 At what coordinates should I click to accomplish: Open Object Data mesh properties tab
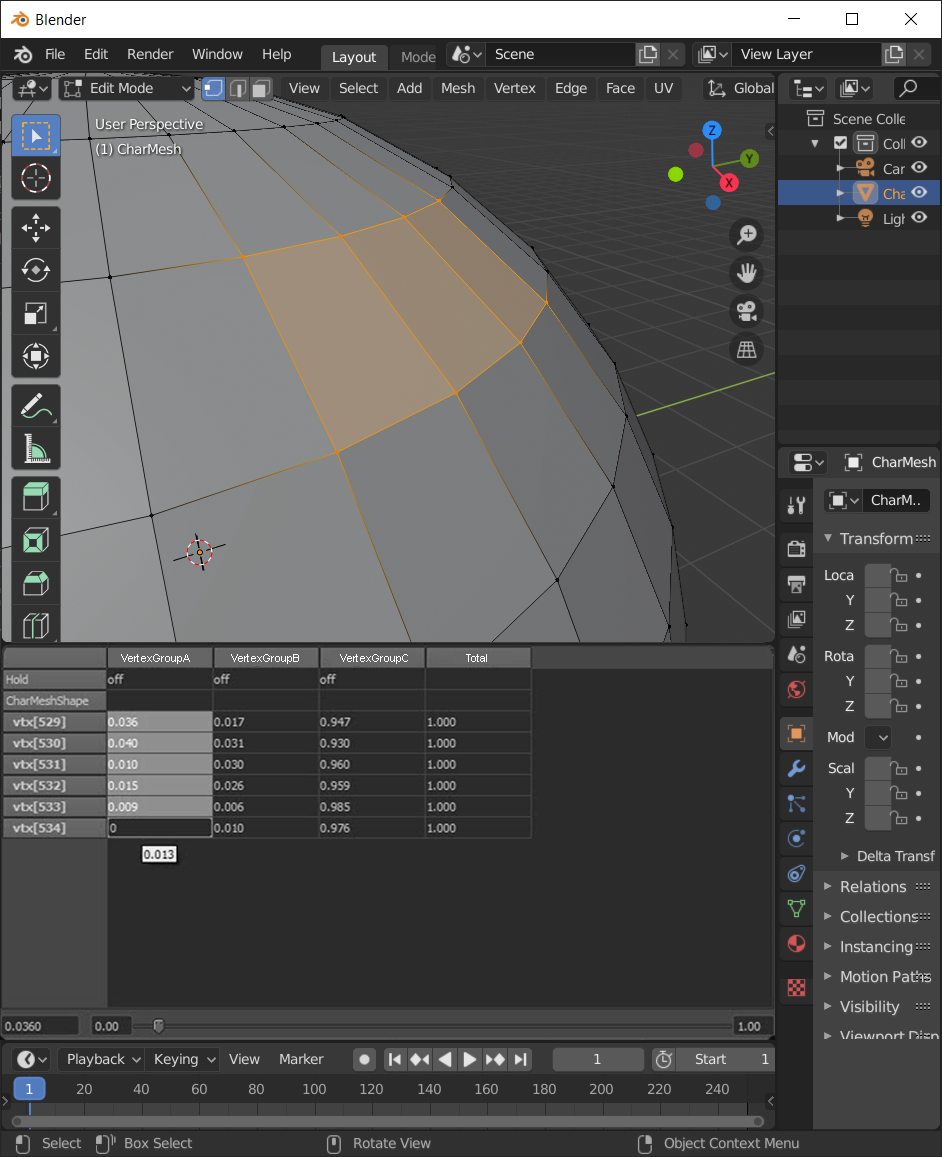pos(796,908)
